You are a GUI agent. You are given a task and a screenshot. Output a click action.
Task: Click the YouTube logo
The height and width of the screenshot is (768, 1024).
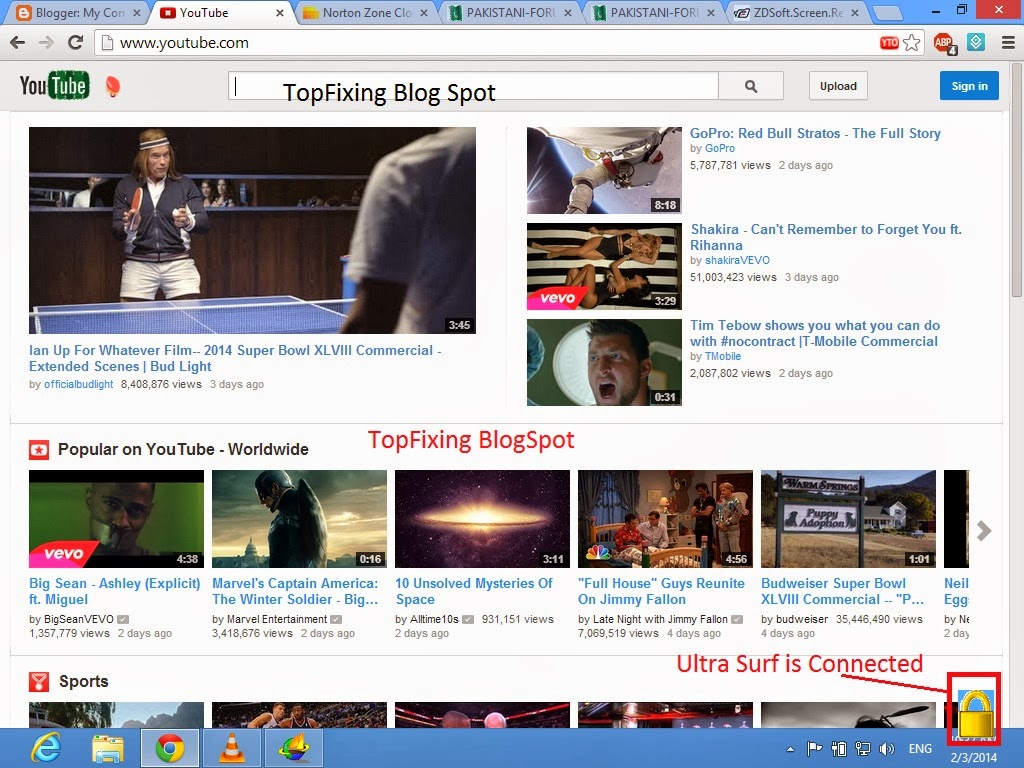point(54,86)
